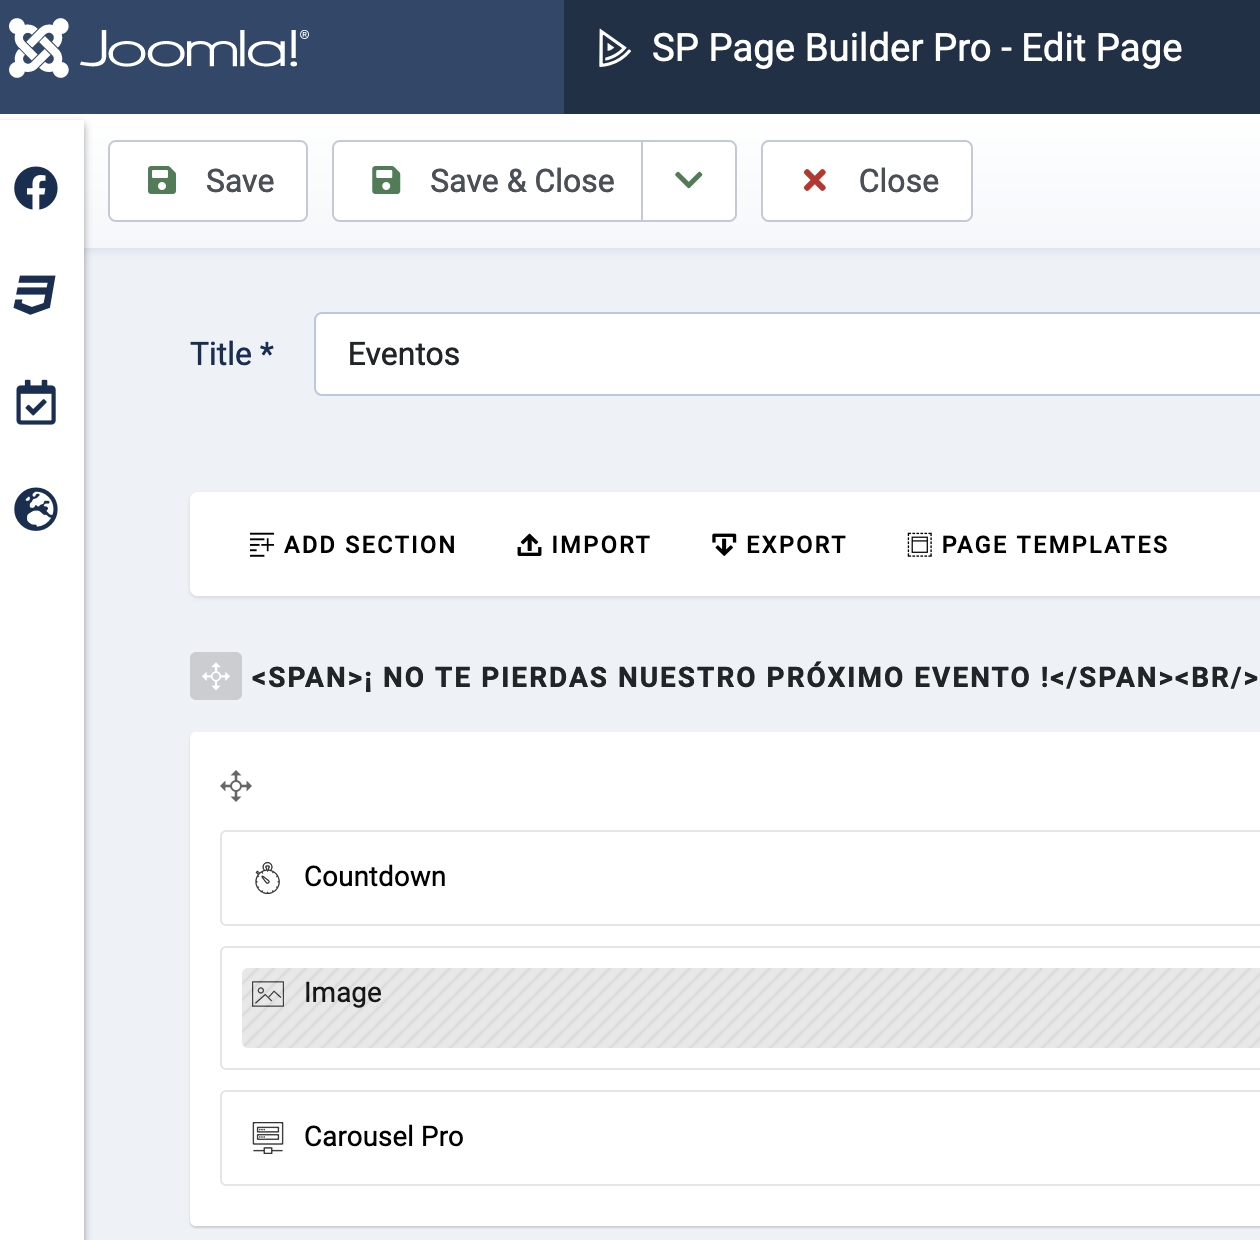
Task: Close the page editor
Action: [x=866, y=181]
